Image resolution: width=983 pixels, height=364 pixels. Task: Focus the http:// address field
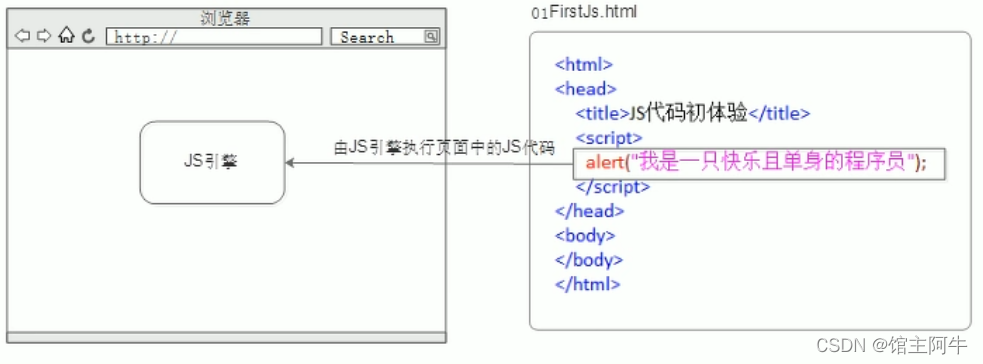coord(214,36)
